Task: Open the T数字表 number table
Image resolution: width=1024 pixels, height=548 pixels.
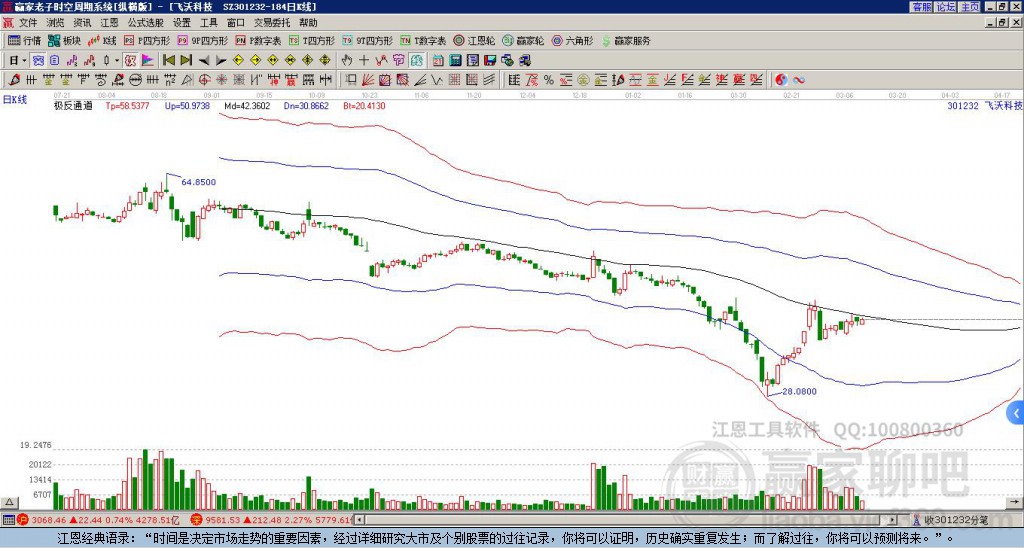Action: tap(423, 40)
